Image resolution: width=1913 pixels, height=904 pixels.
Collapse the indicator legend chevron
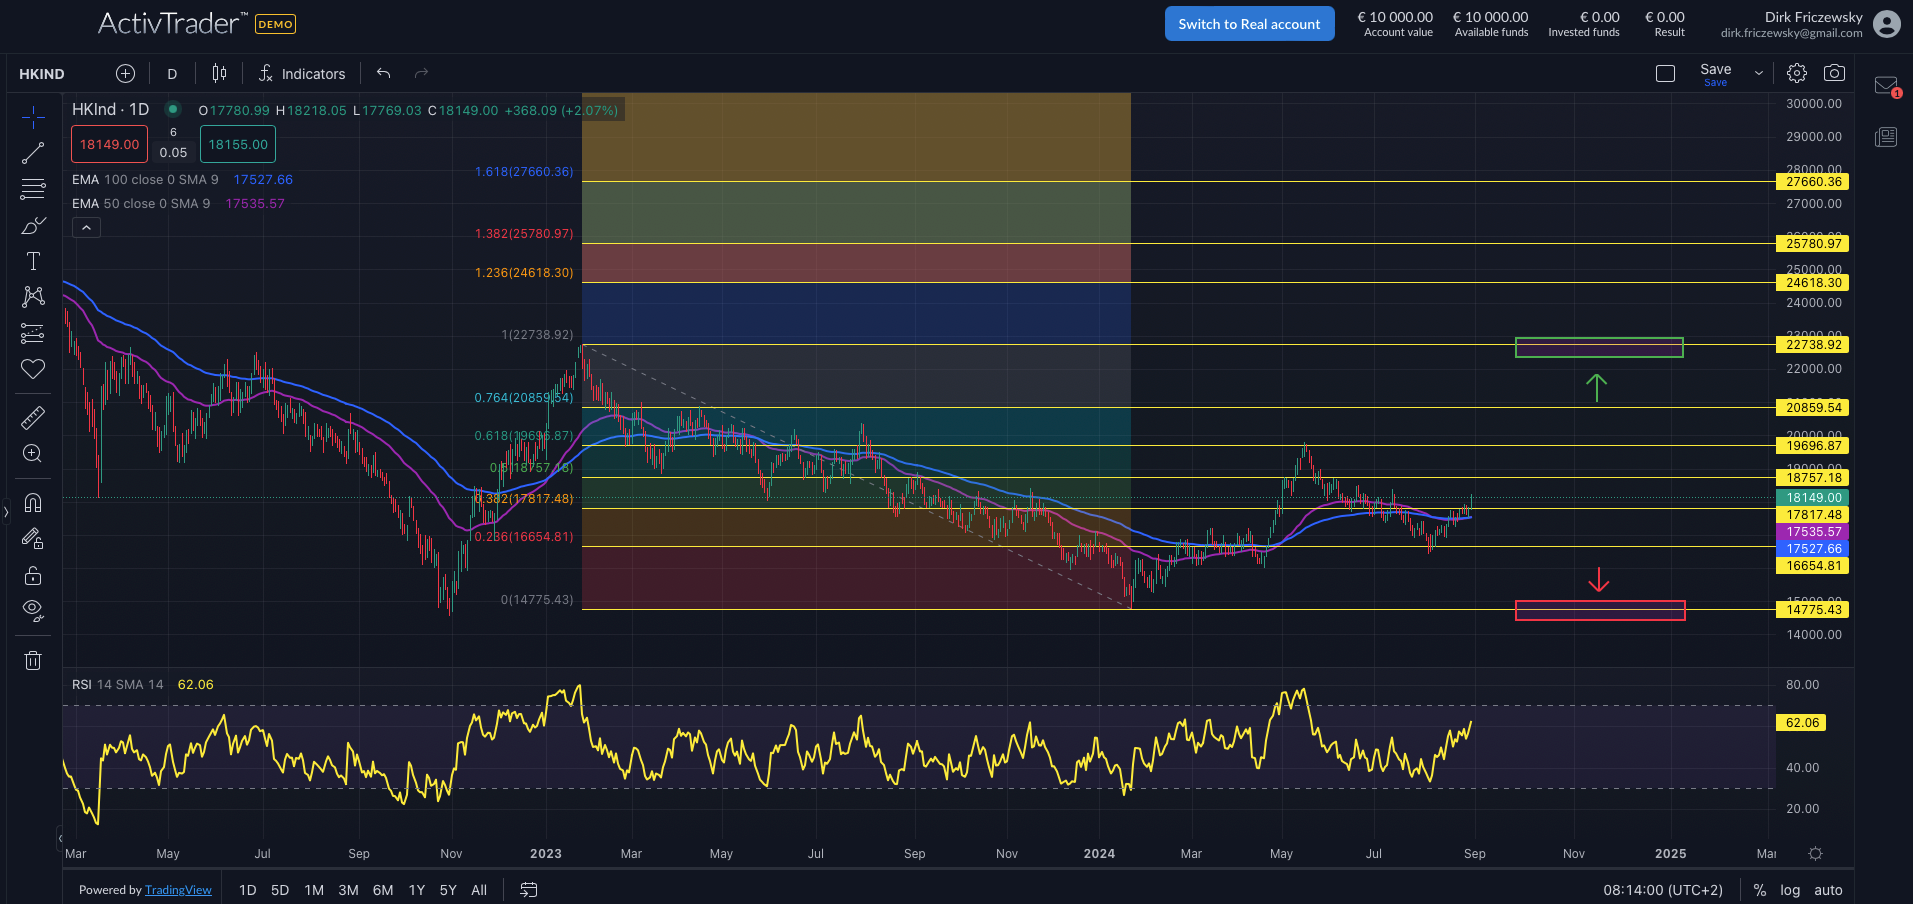(86, 228)
